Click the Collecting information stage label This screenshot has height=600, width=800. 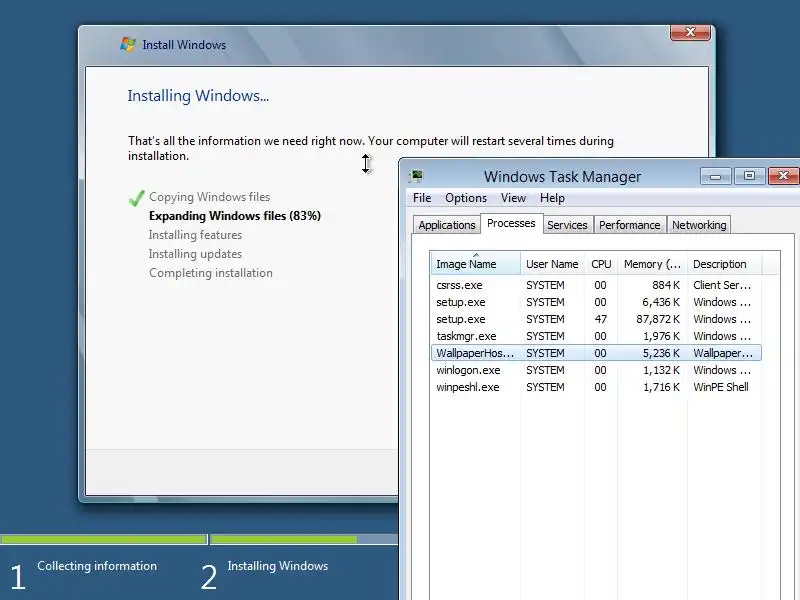(97, 566)
